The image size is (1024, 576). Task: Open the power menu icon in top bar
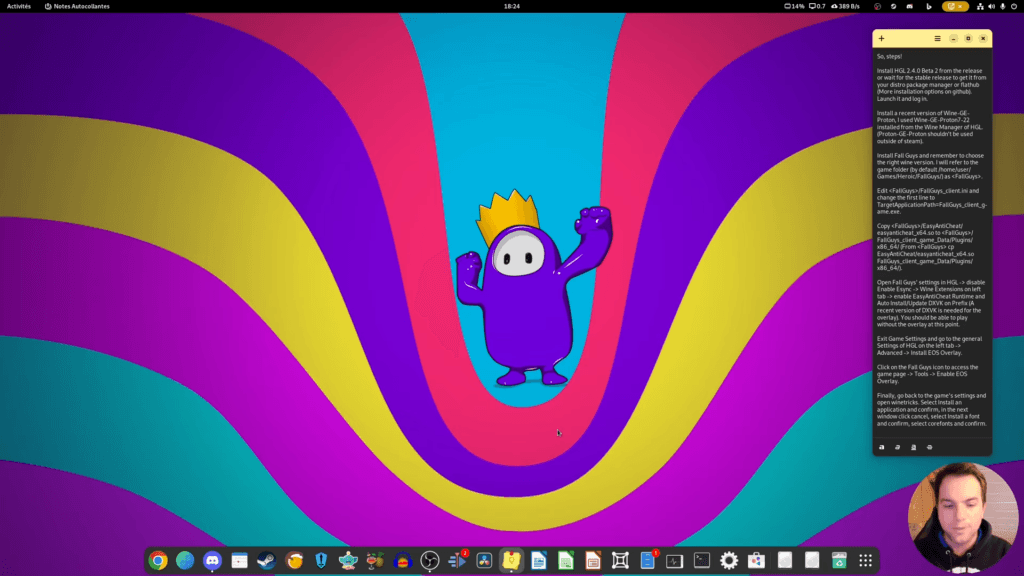(x=1014, y=6)
